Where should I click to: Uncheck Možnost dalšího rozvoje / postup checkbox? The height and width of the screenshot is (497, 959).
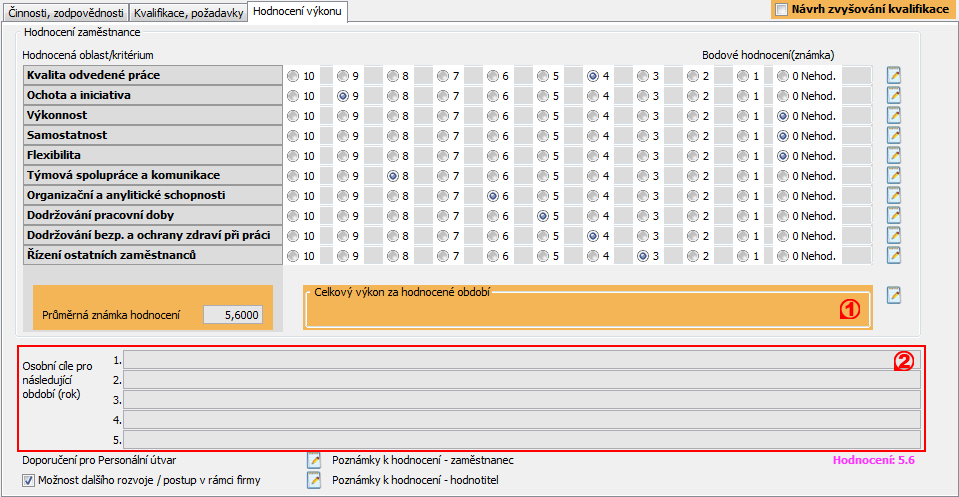28,480
